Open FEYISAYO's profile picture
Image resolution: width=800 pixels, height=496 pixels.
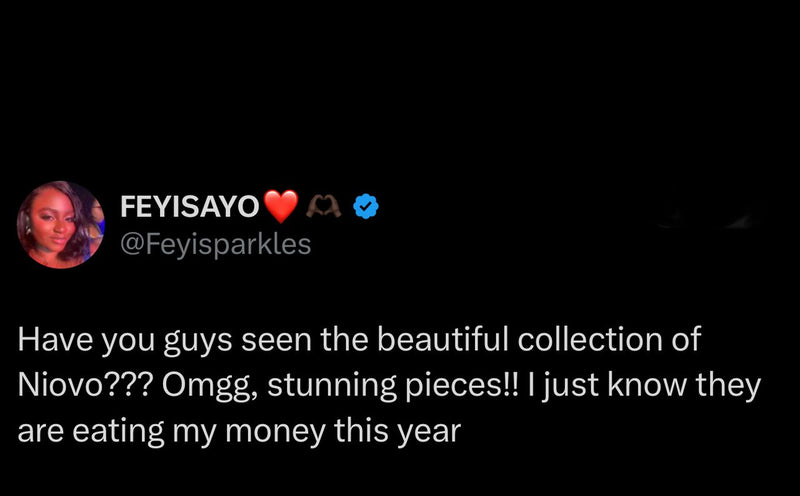coord(61,225)
